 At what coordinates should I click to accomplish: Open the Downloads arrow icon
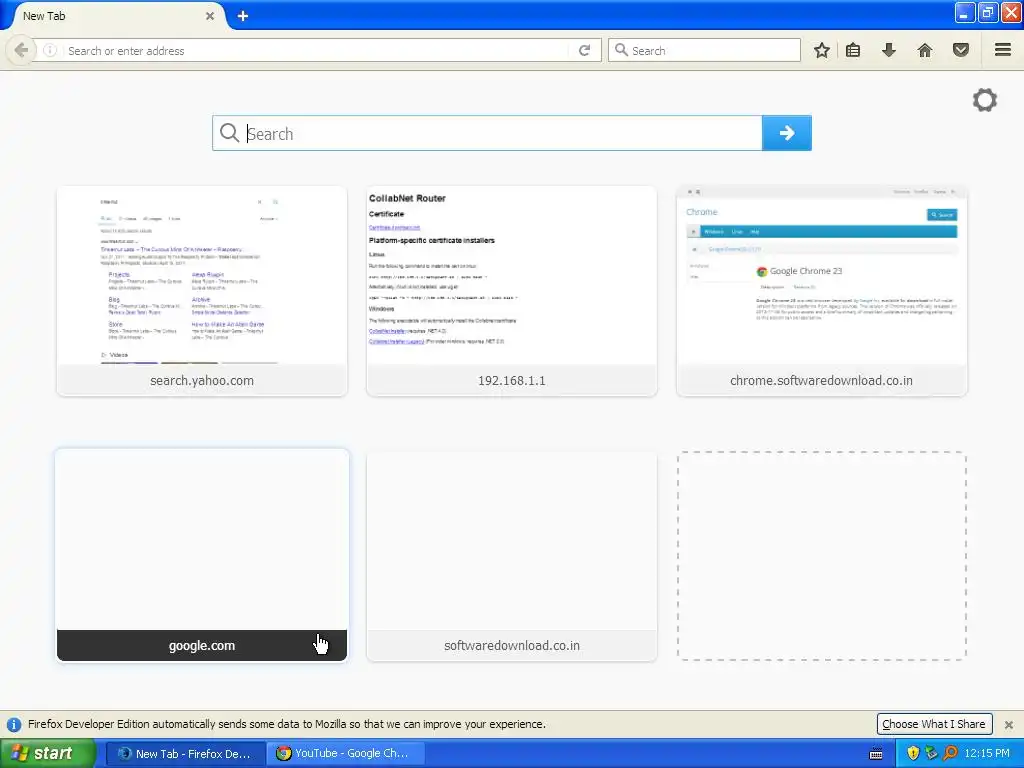(x=889, y=50)
